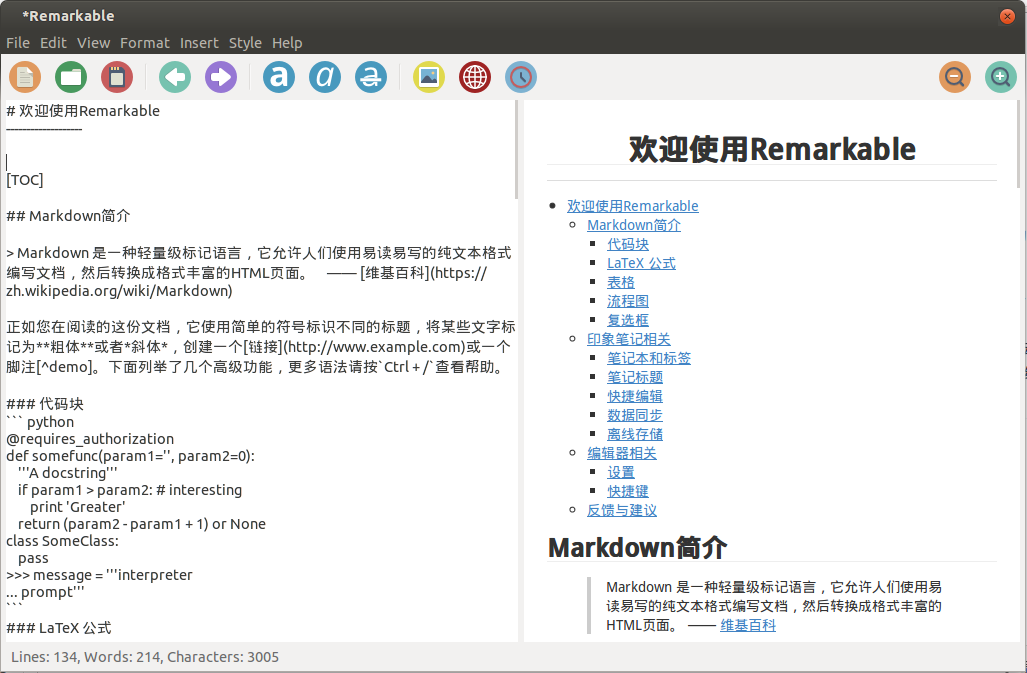Close the Remarkable window
Viewport: 1027px width, 673px height.
point(1007,16)
